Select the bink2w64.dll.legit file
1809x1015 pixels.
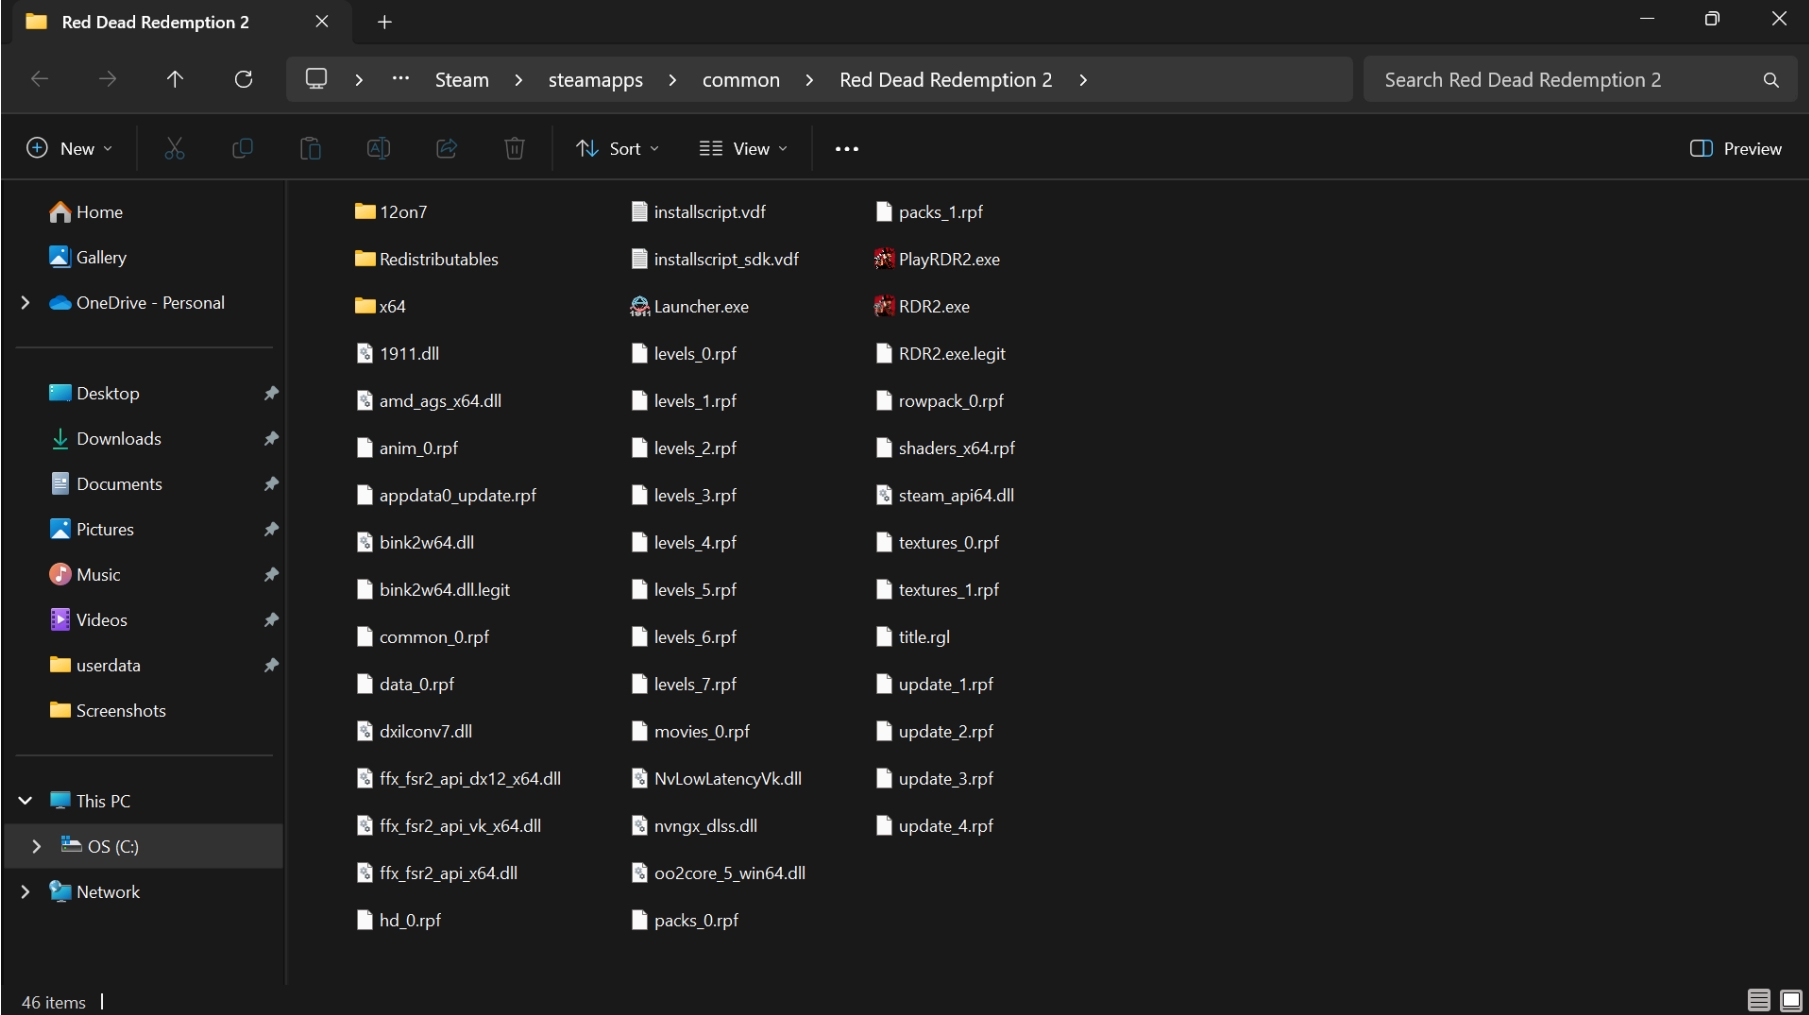[433, 590]
